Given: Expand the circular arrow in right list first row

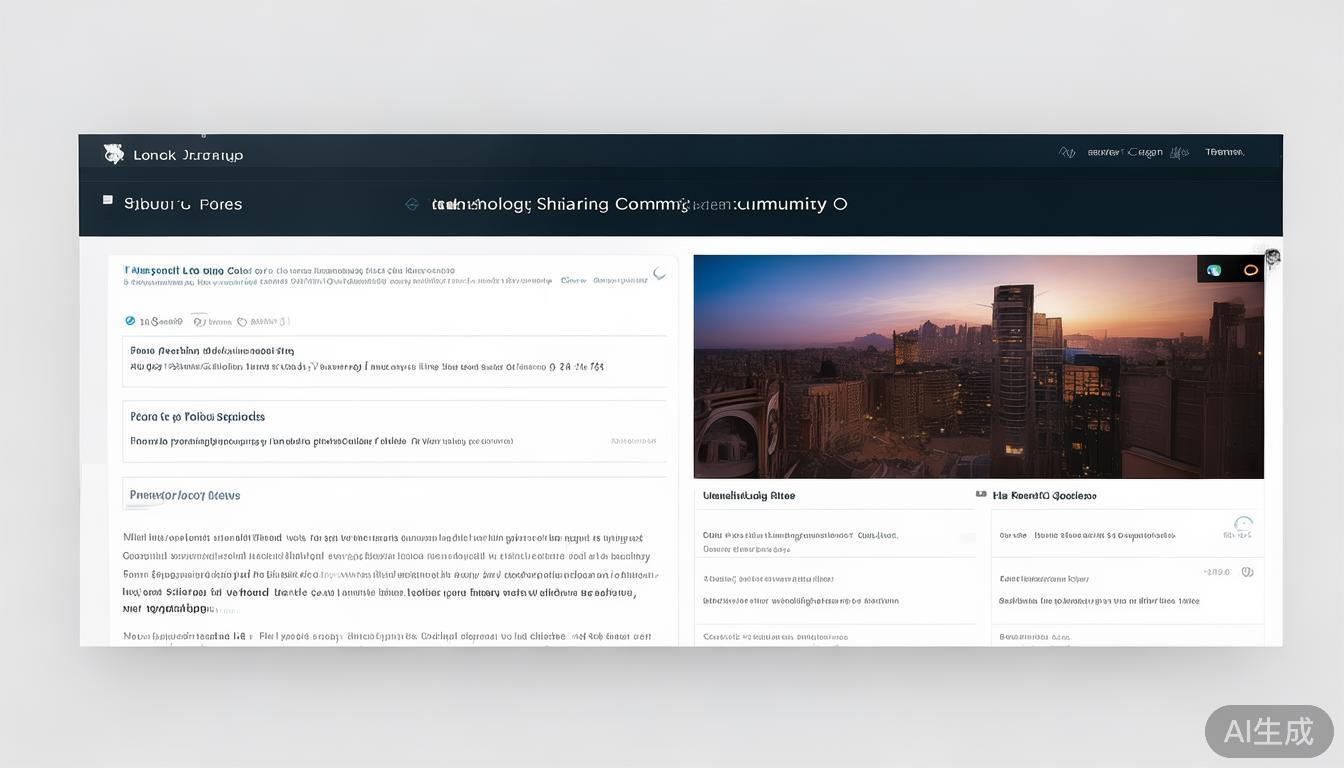Looking at the screenshot, I should 1243,524.
